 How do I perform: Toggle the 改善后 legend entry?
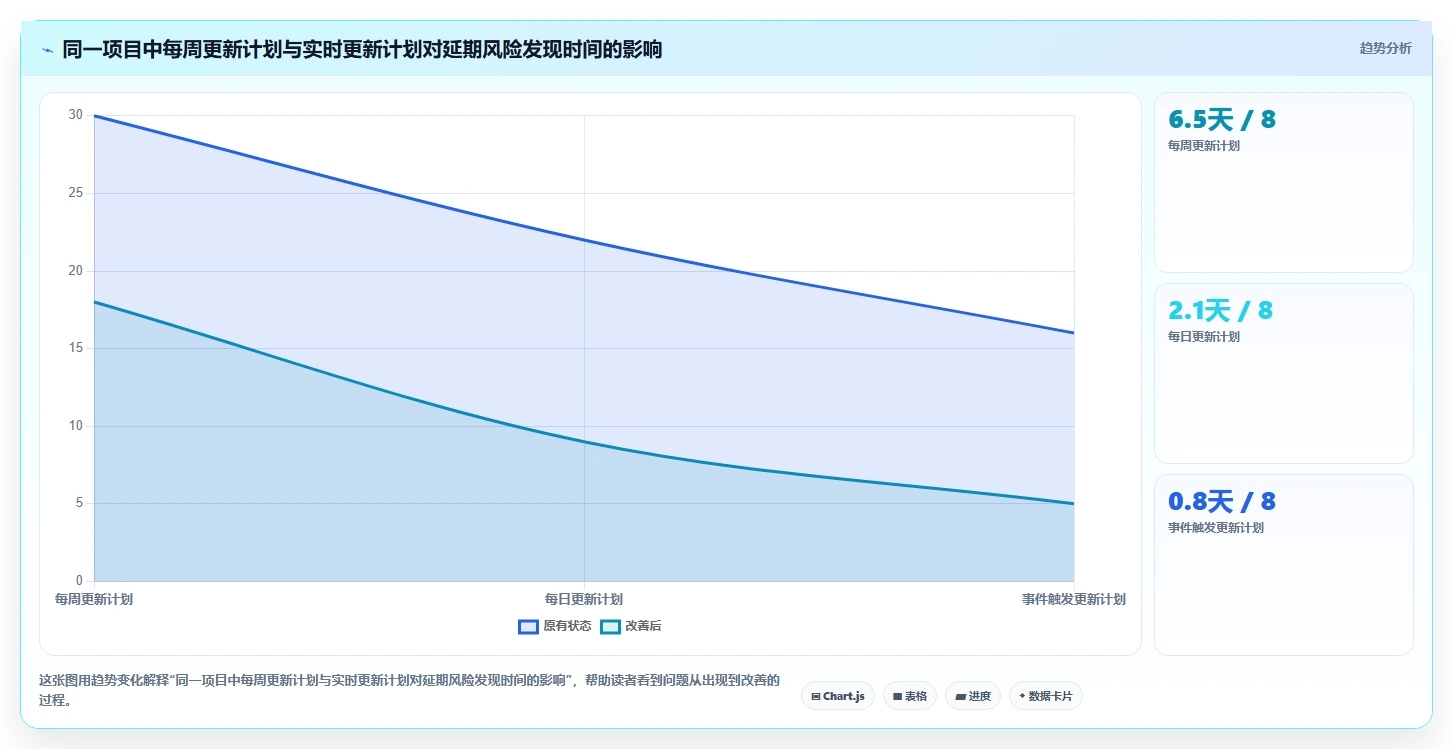(630, 626)
